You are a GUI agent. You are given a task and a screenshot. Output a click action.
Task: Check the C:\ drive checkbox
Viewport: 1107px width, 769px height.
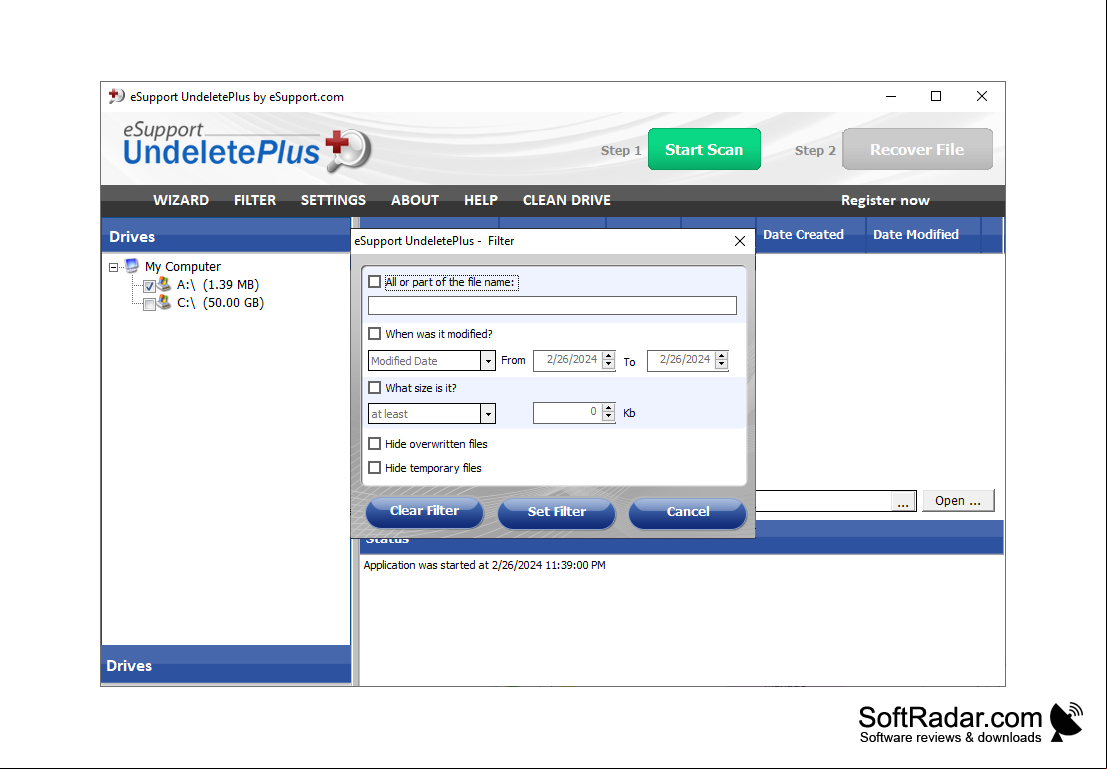(x=149, y=304)
